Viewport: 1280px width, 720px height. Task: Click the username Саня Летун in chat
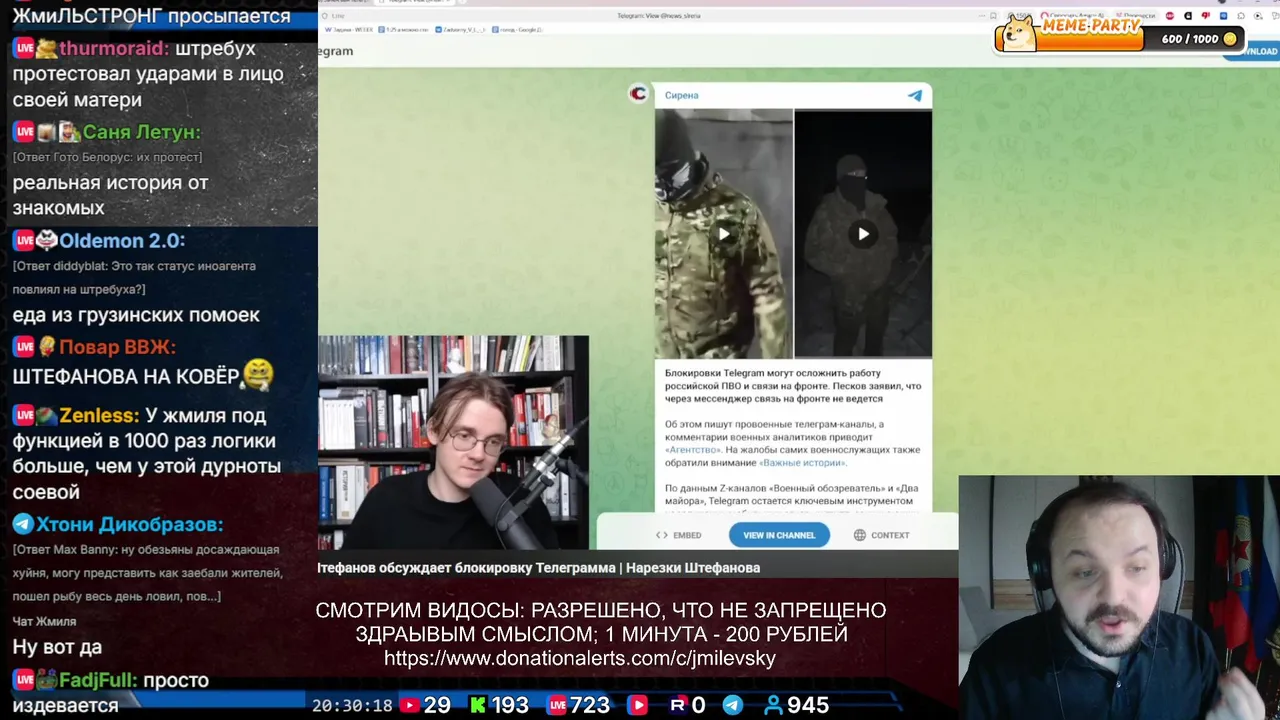click(142, 132)
